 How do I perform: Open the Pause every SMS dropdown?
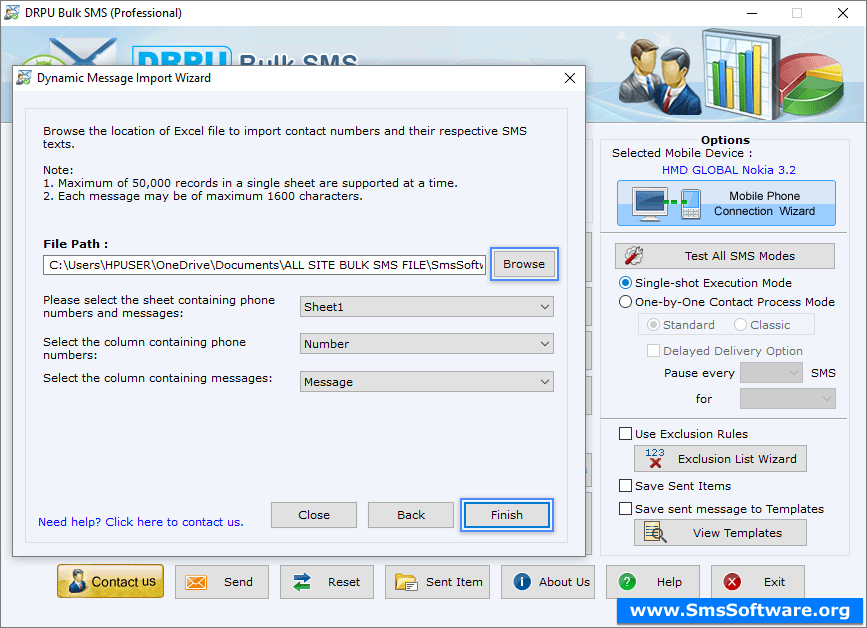click(771, 373)
